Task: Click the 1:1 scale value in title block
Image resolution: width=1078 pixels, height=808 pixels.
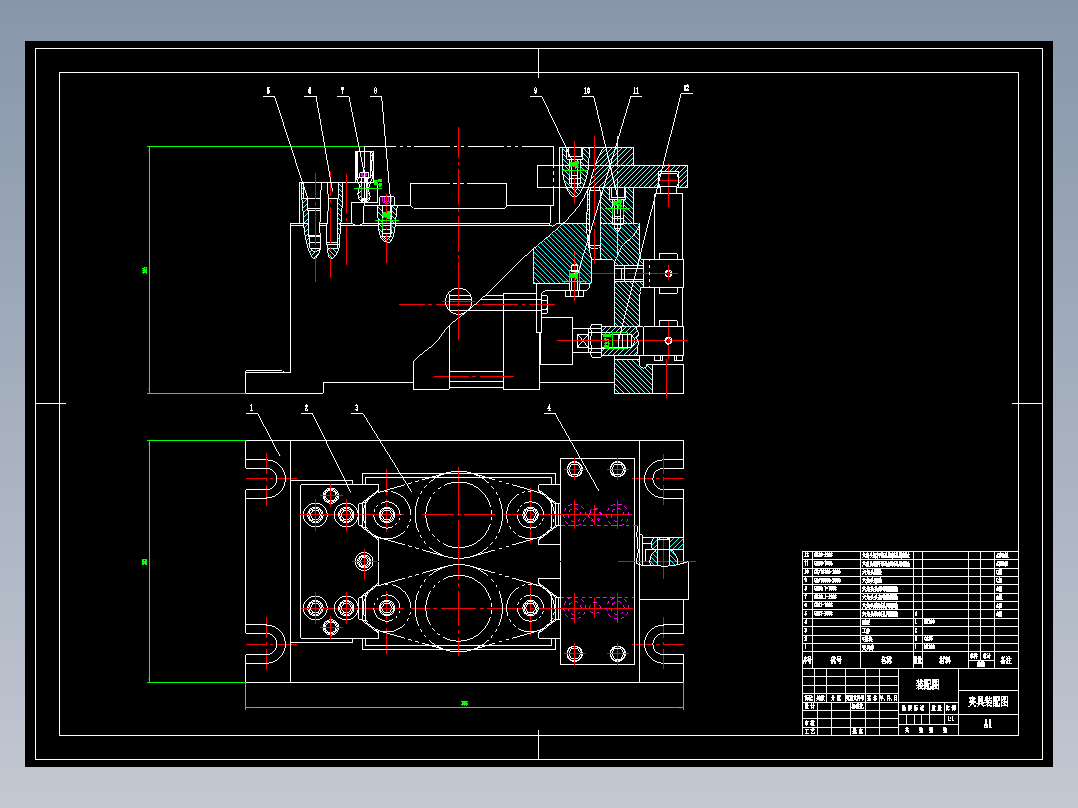Action: click(951, 719)
